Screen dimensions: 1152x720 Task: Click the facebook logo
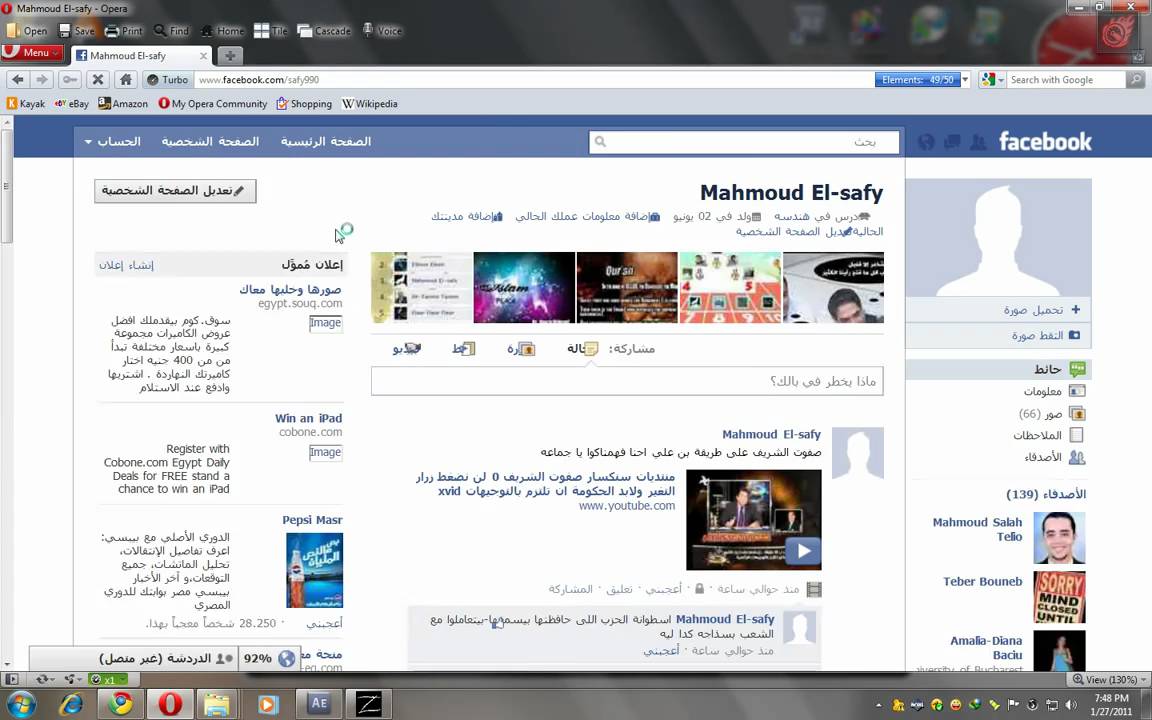click(x=1045, y=141)
